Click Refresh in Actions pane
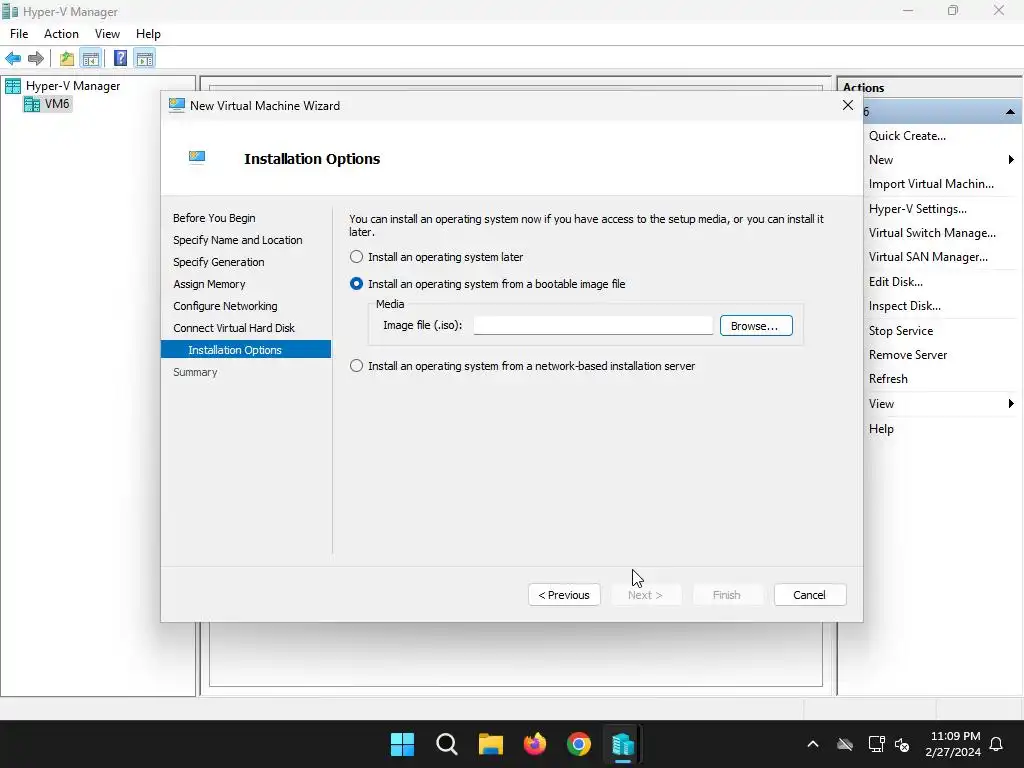Viewport: 1024px width, 768px height. point(888,379)
